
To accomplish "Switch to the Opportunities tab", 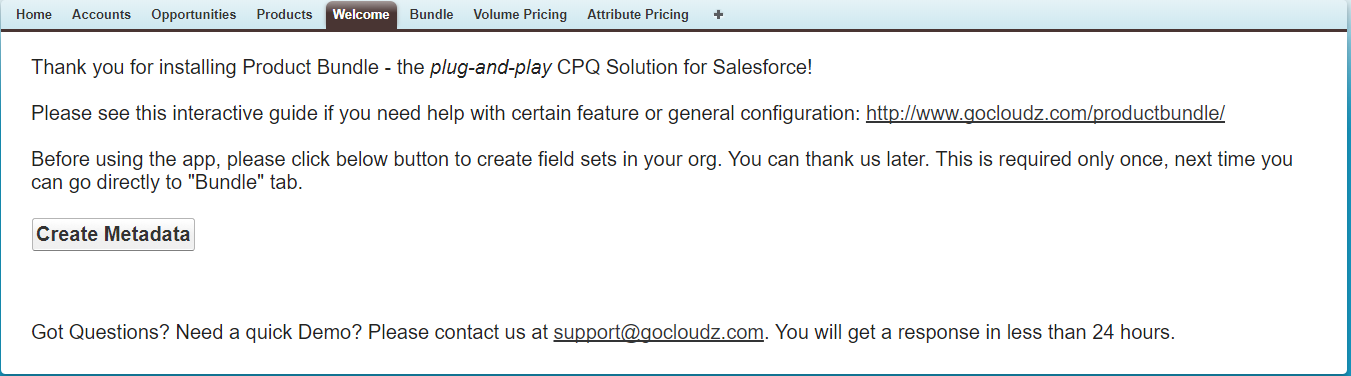I will 194,15.
